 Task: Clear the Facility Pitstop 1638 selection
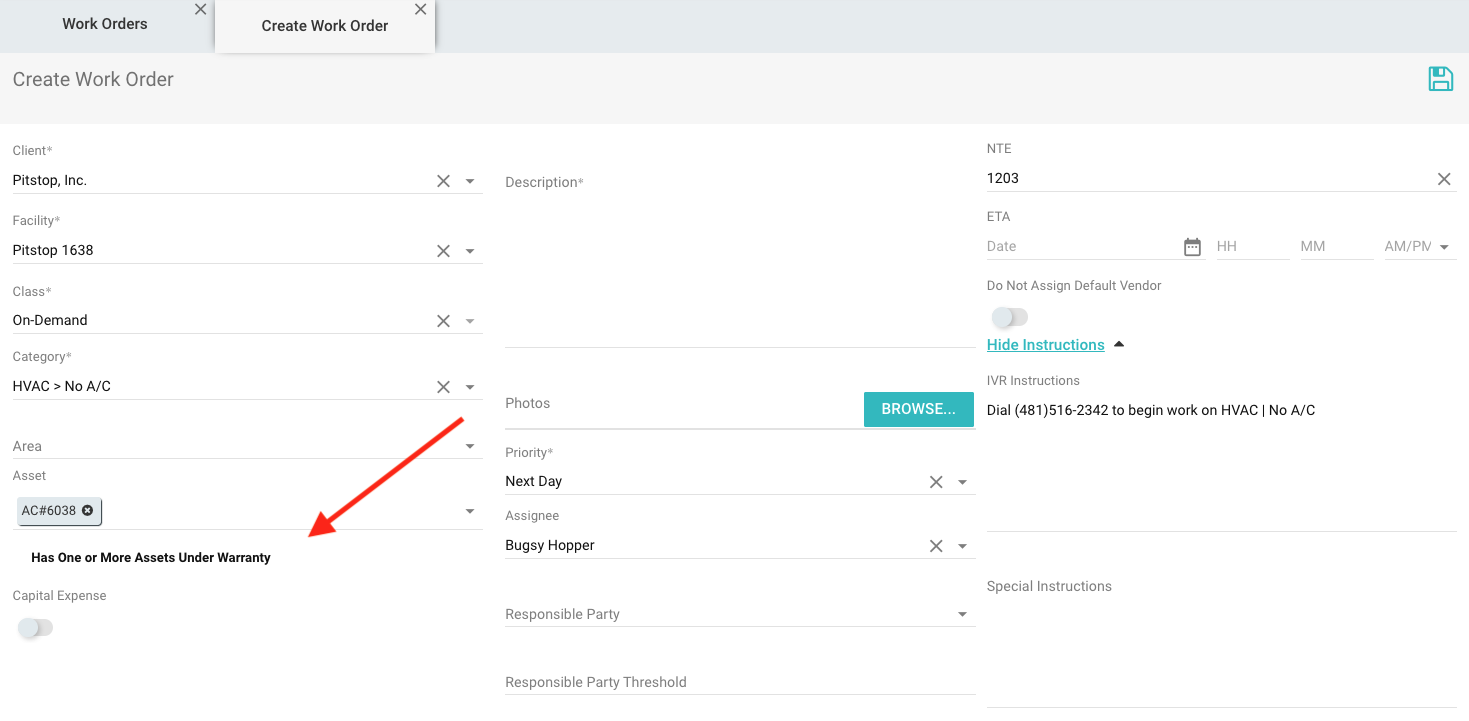coord(443,251)
